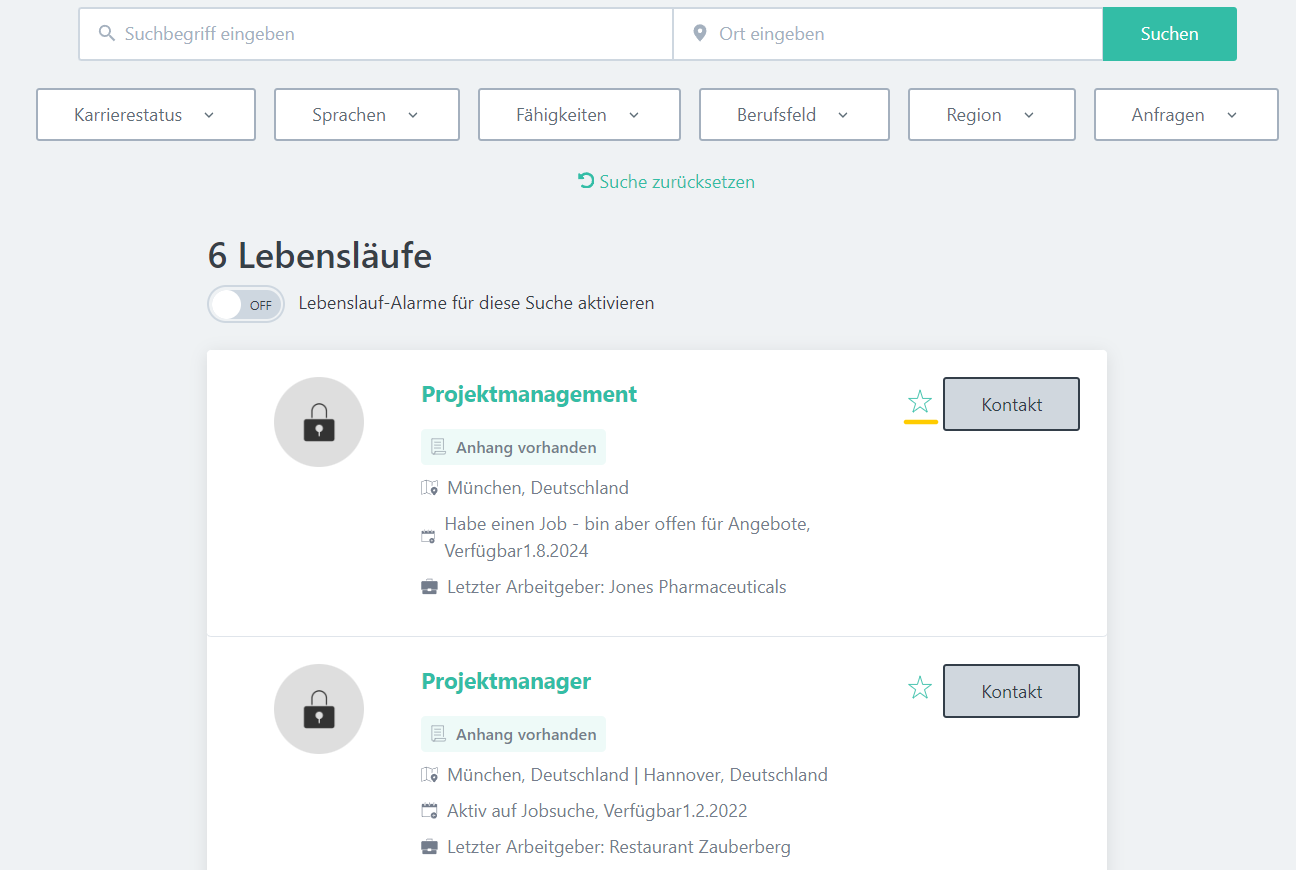Click the location pin icon

point(700,34)
